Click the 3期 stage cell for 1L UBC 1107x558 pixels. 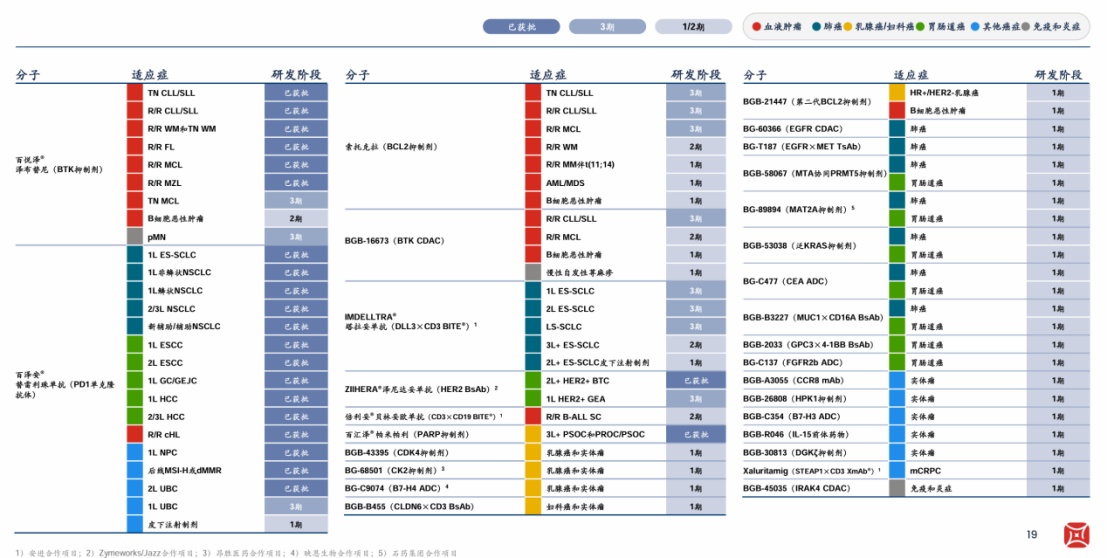[x=296, y=506]
